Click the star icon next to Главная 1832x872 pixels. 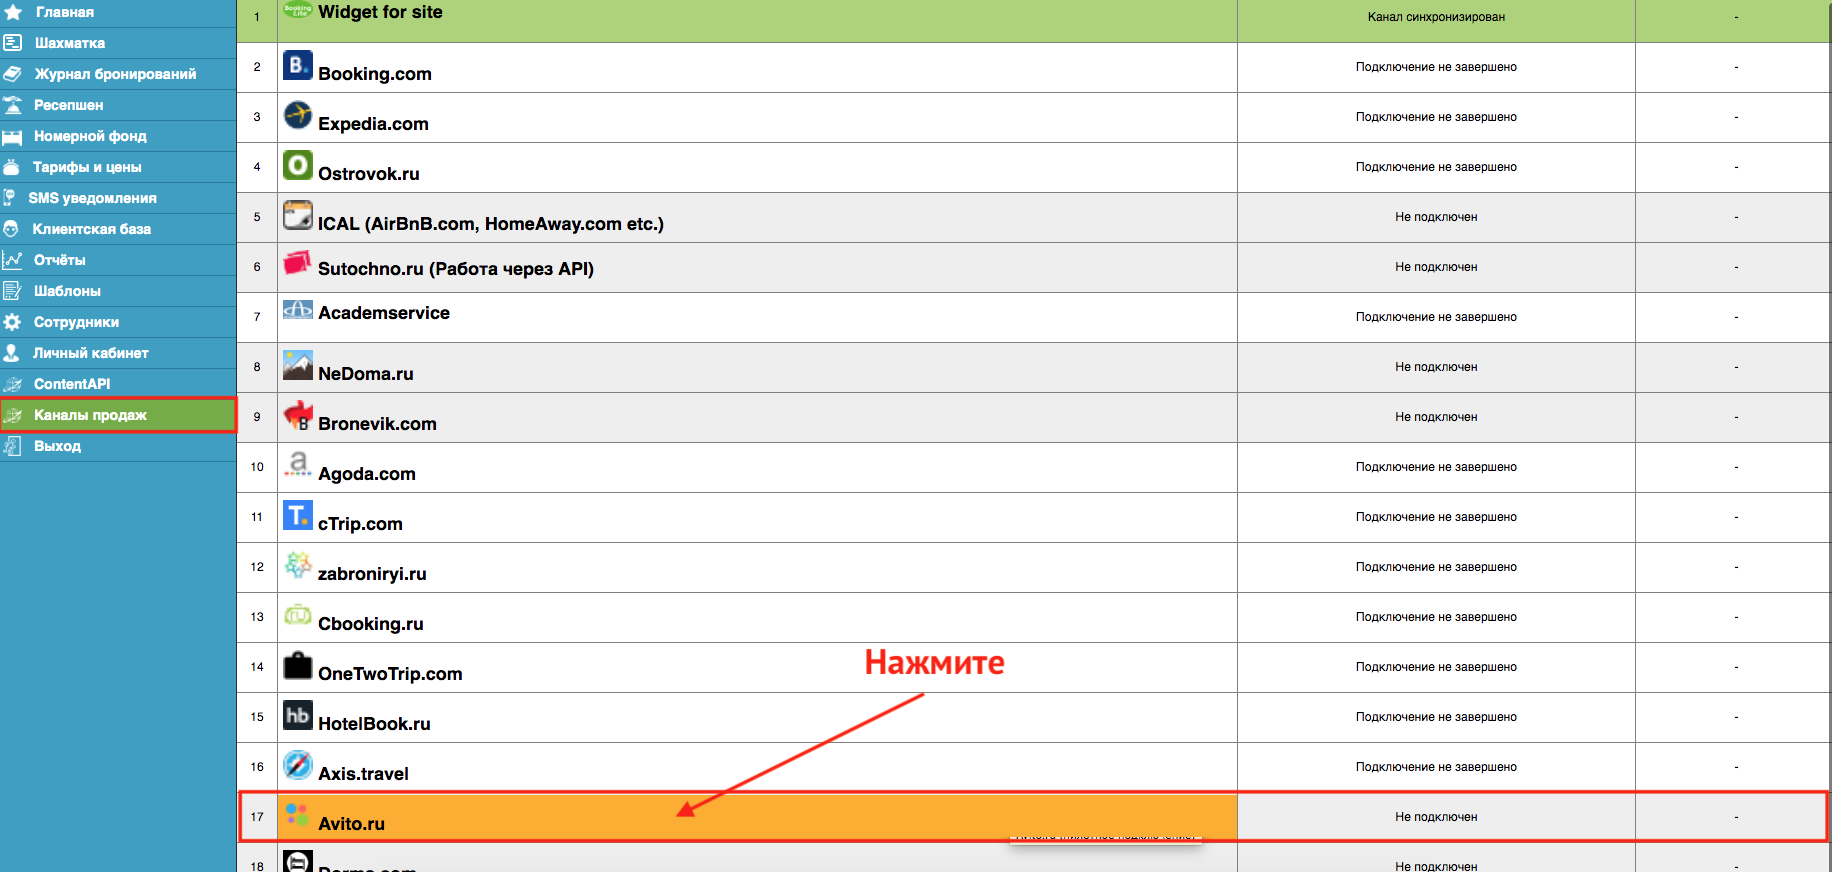13,12
